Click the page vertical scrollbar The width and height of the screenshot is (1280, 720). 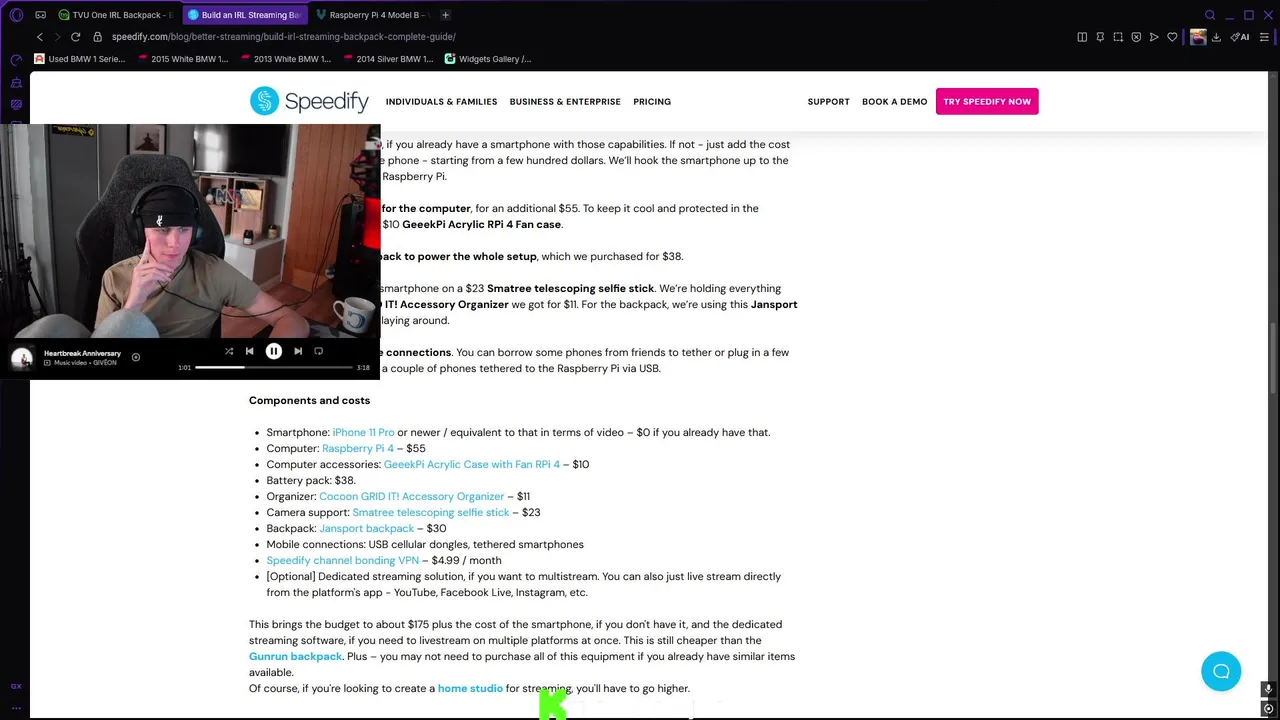1273,358
